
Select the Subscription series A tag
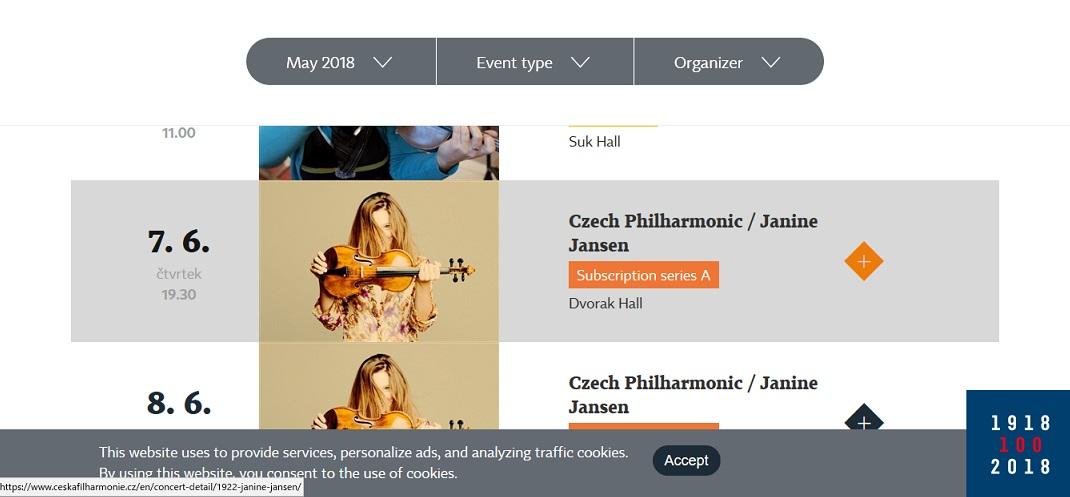[643, 275]
